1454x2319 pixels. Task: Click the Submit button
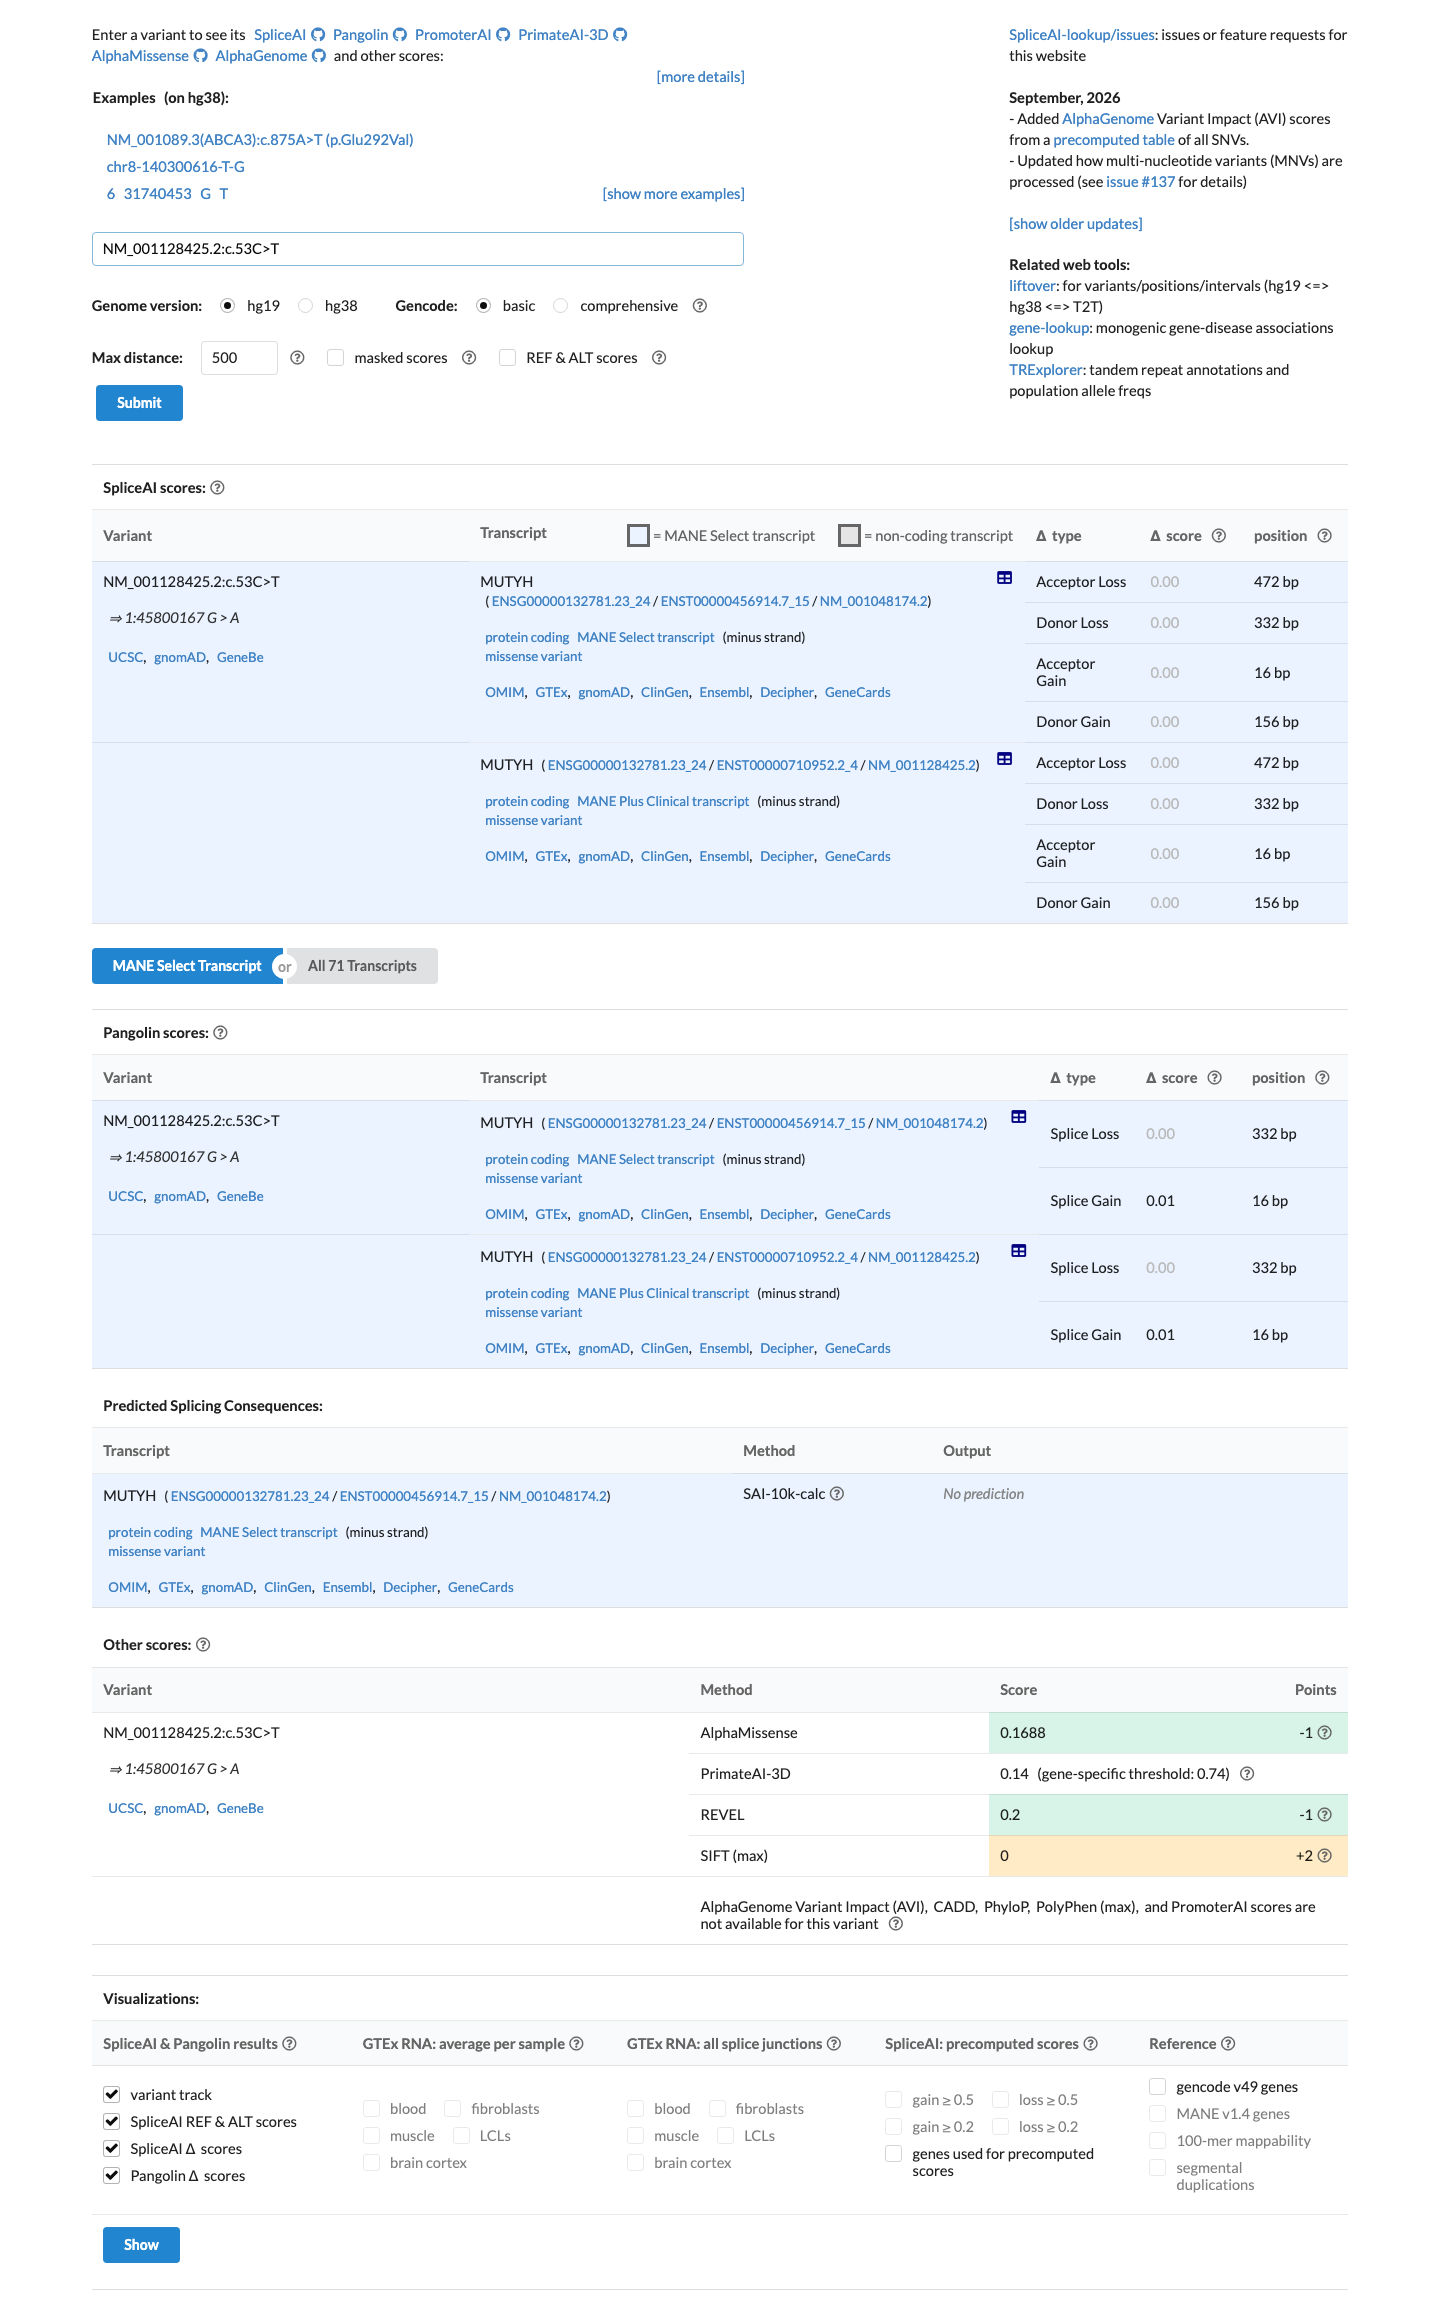tap(139, 403)
